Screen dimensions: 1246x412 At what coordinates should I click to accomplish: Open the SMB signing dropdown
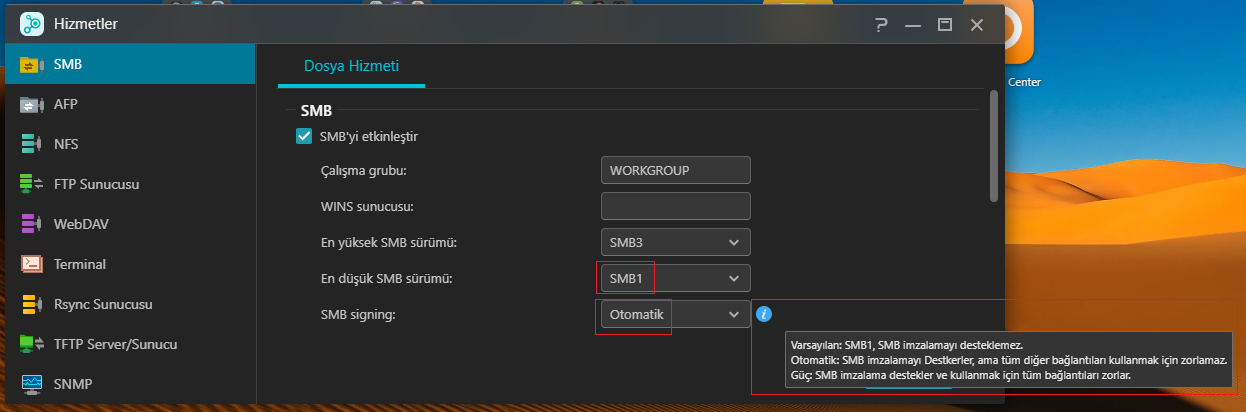tap(675, 314)
